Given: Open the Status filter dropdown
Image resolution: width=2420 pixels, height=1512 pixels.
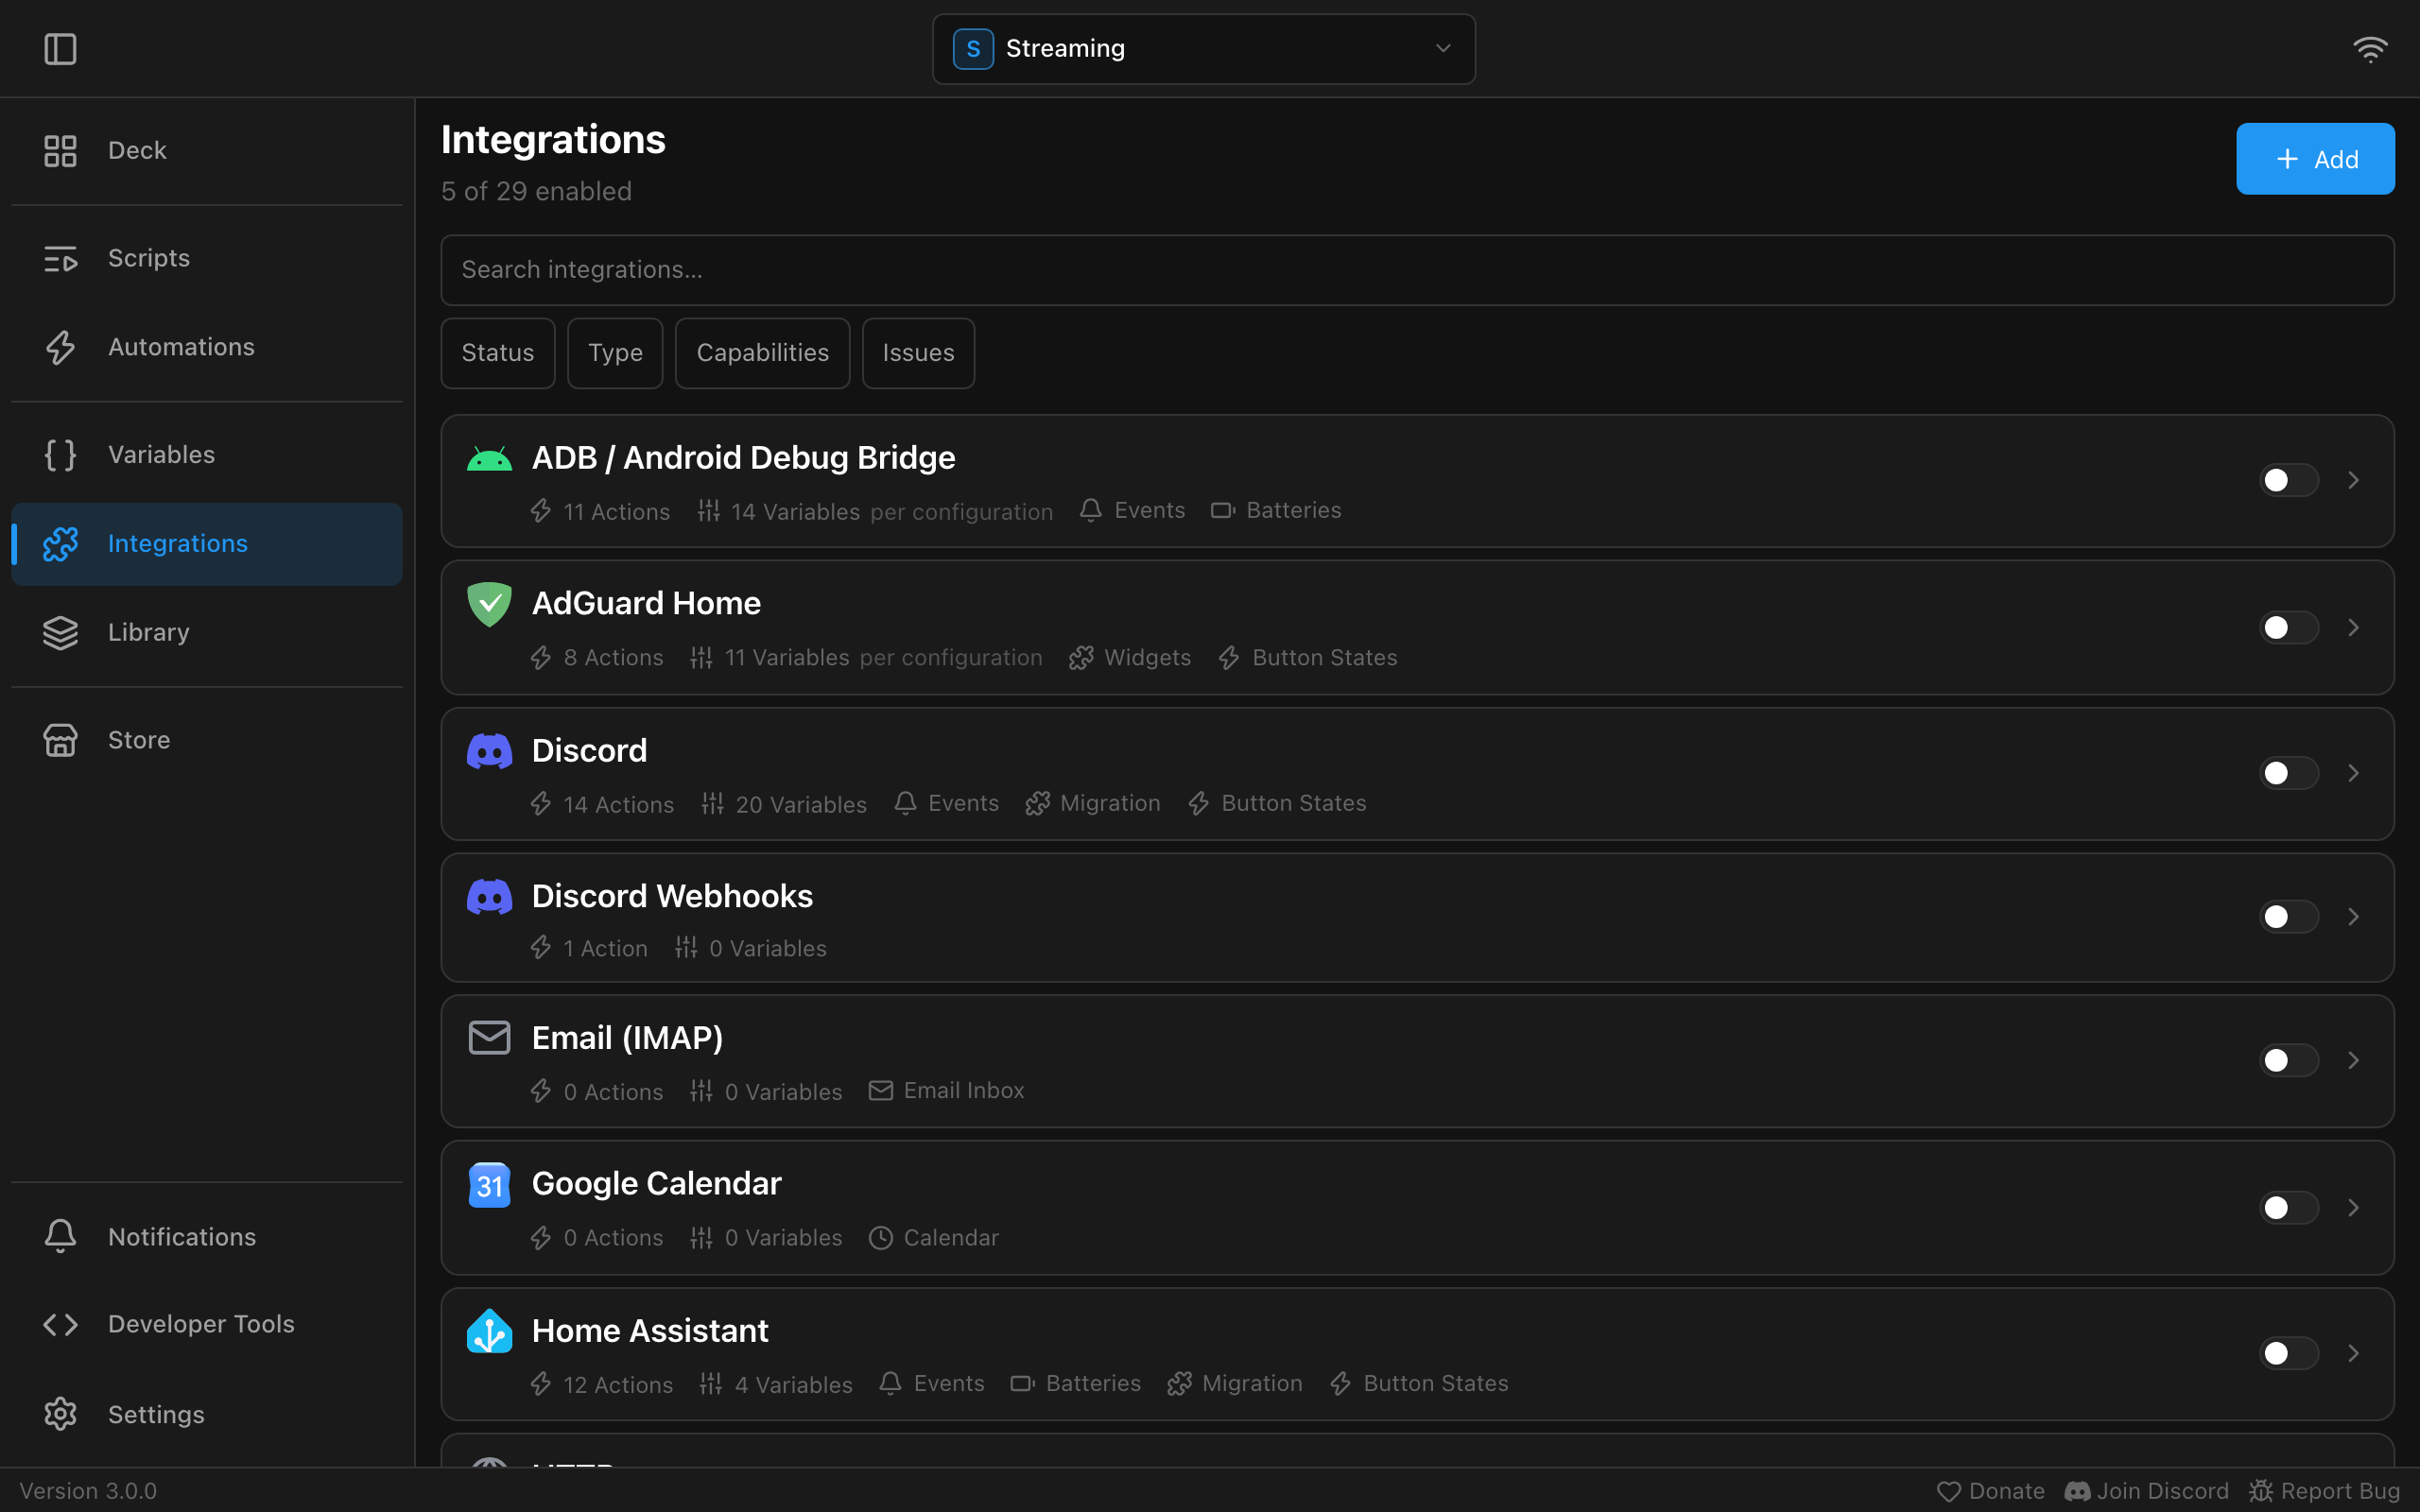Looking at the screenshot, I should [498, 353].
